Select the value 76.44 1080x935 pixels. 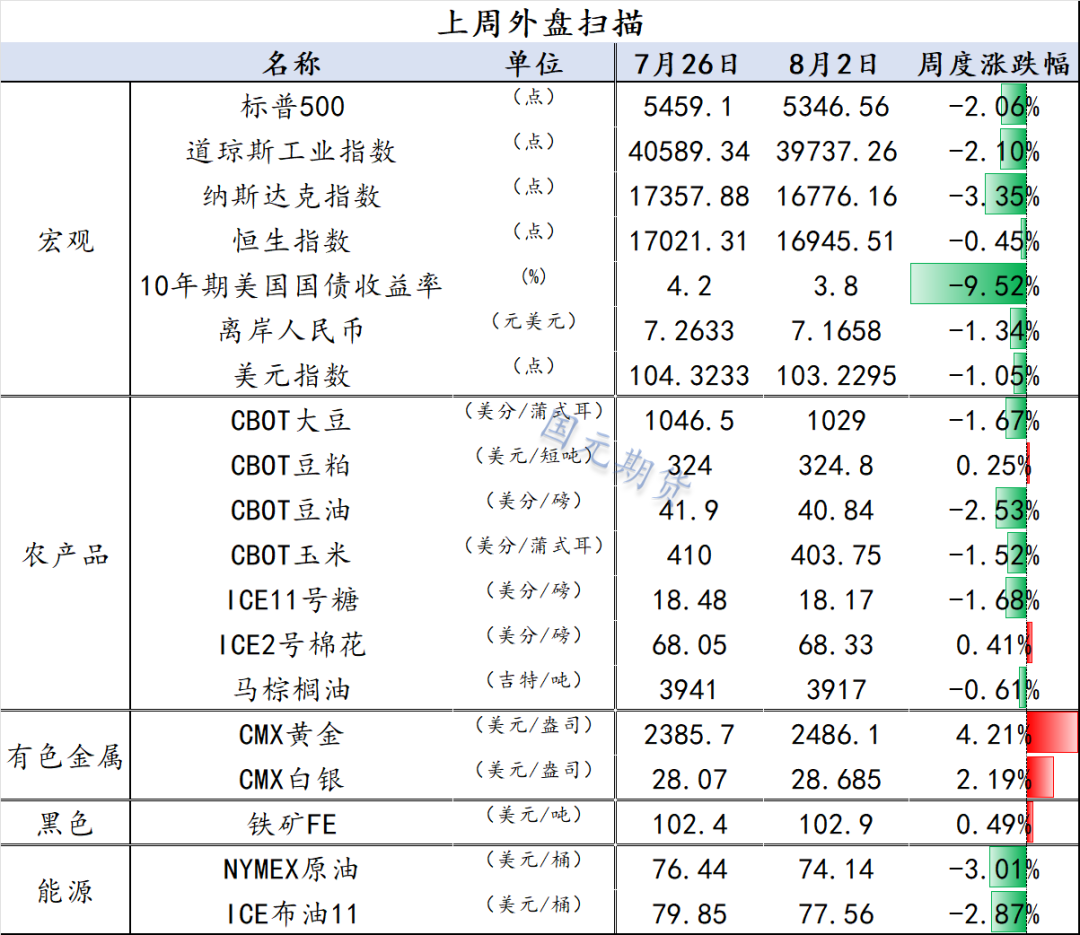click(x=689, y=869)
